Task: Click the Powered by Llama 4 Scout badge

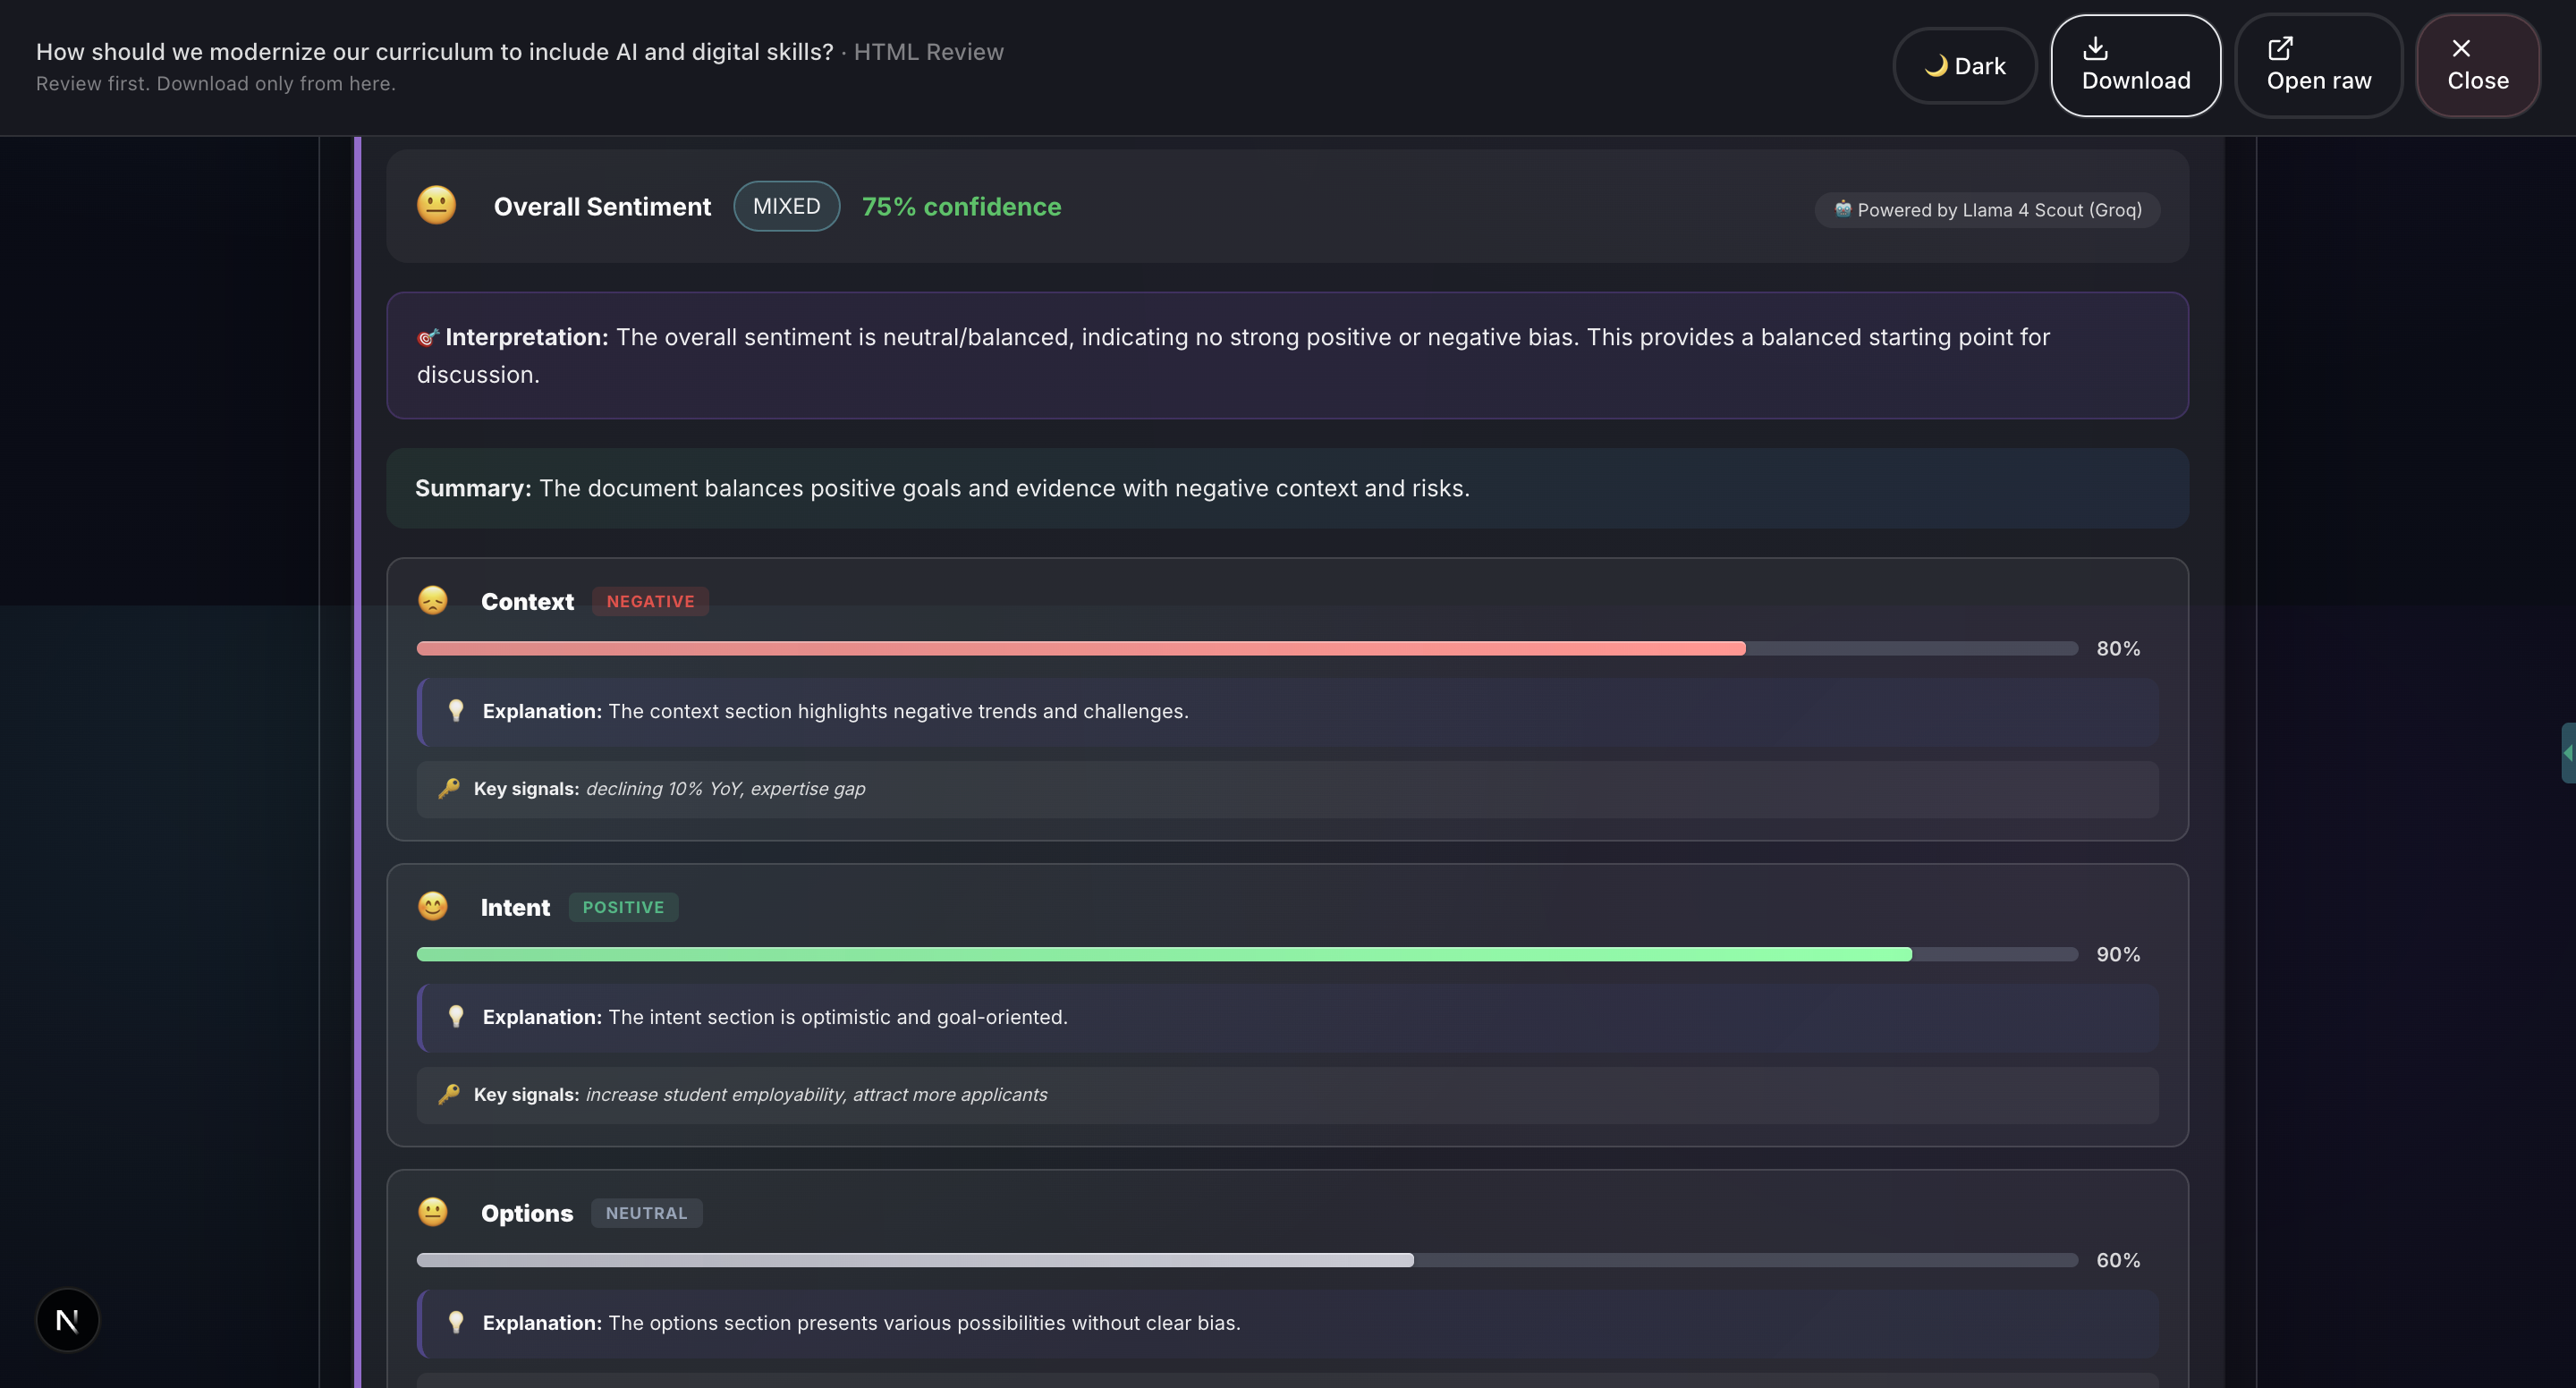Action: point(1987,210)
